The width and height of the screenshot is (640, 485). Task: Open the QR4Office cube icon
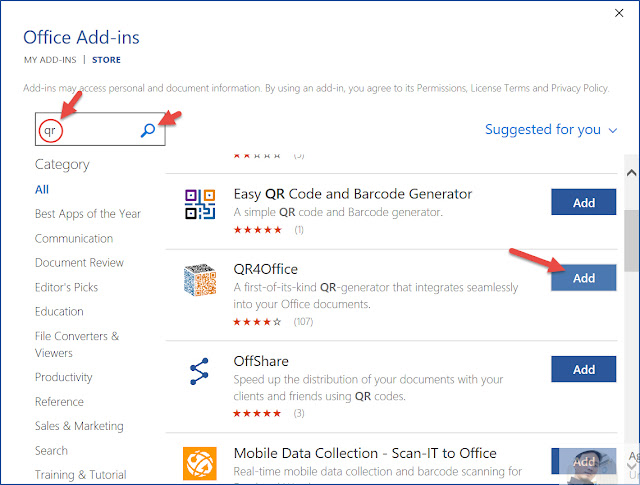(200, 280)
